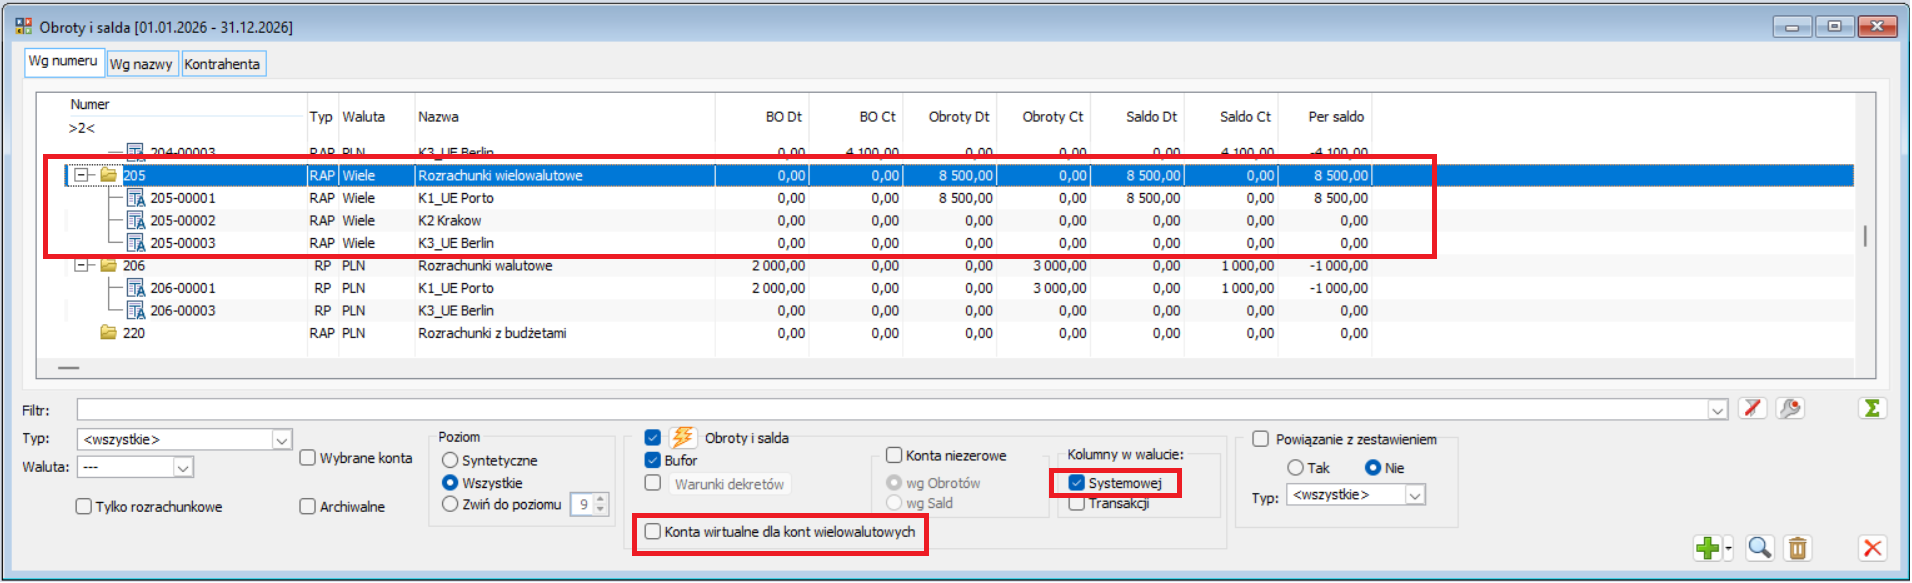Uncheck the Systemowej currency checkbox
Image resolution: width=1912 pixels, height=583 pixels.
(x=1076, y=483)
